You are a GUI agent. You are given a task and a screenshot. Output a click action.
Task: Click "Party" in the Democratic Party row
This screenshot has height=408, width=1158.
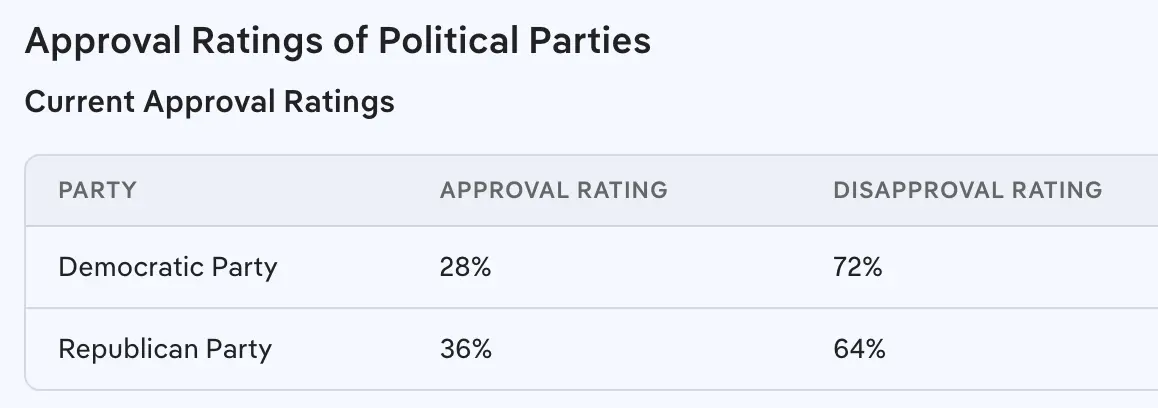pos(244,268)
